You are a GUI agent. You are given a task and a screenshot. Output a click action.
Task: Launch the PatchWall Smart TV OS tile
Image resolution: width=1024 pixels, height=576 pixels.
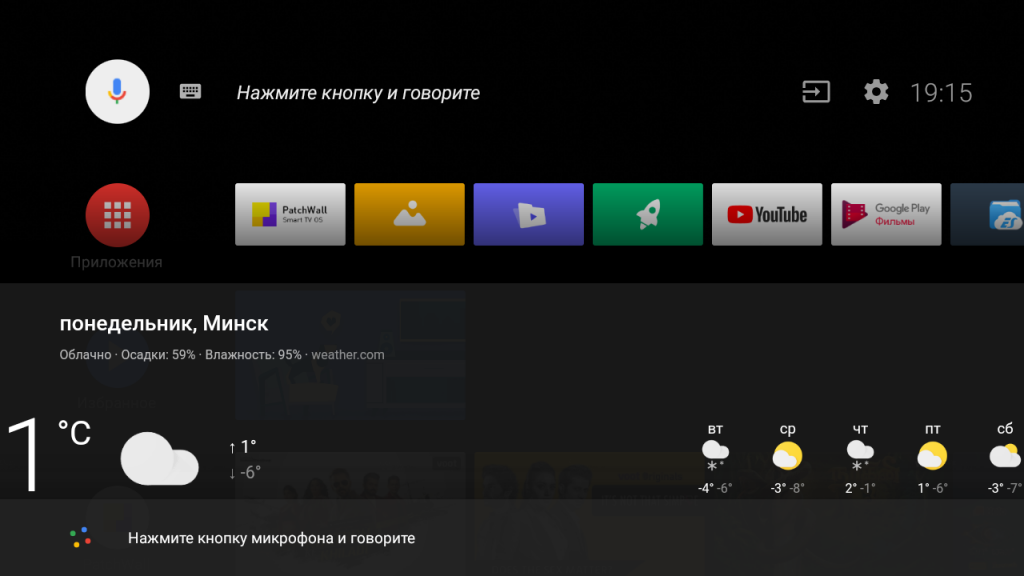pyautogui.click(x=290, y=214)
